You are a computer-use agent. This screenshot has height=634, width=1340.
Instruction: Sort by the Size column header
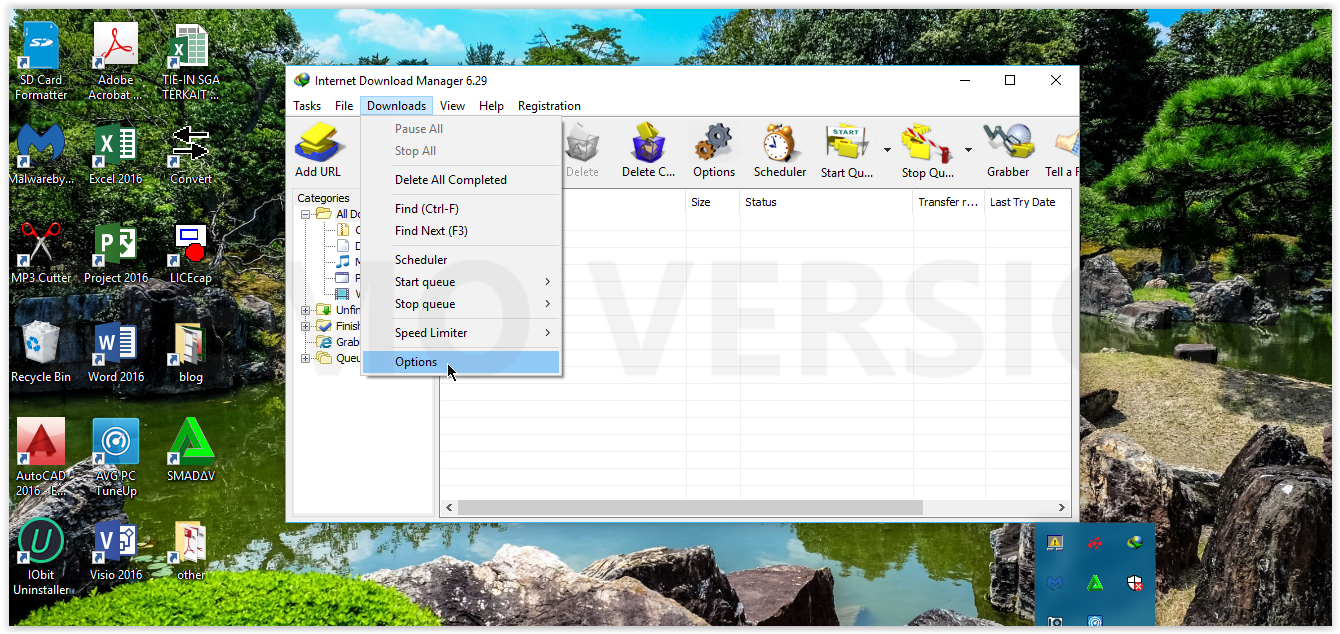point(713,202)
